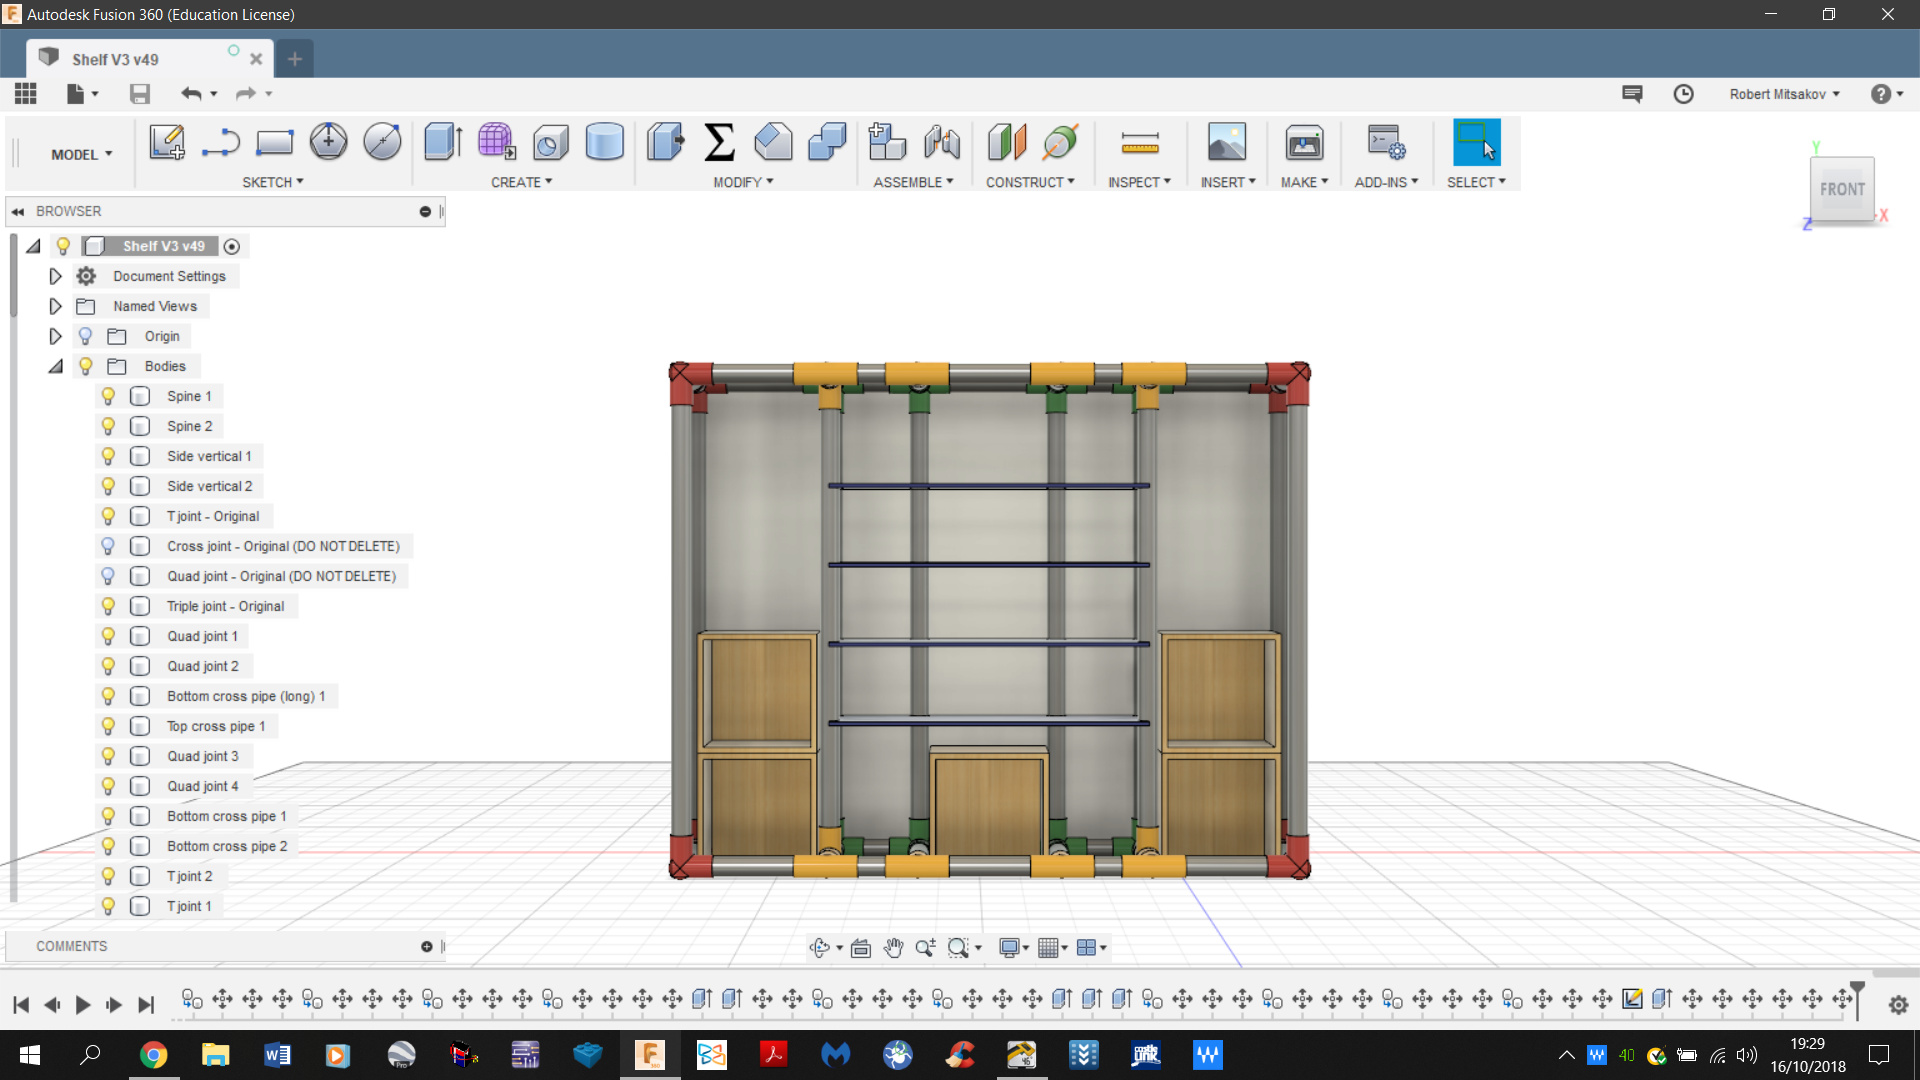The image size is (1920, 1080).
Task: Select the Joint tool icon
Action: [x=942, y=142]
